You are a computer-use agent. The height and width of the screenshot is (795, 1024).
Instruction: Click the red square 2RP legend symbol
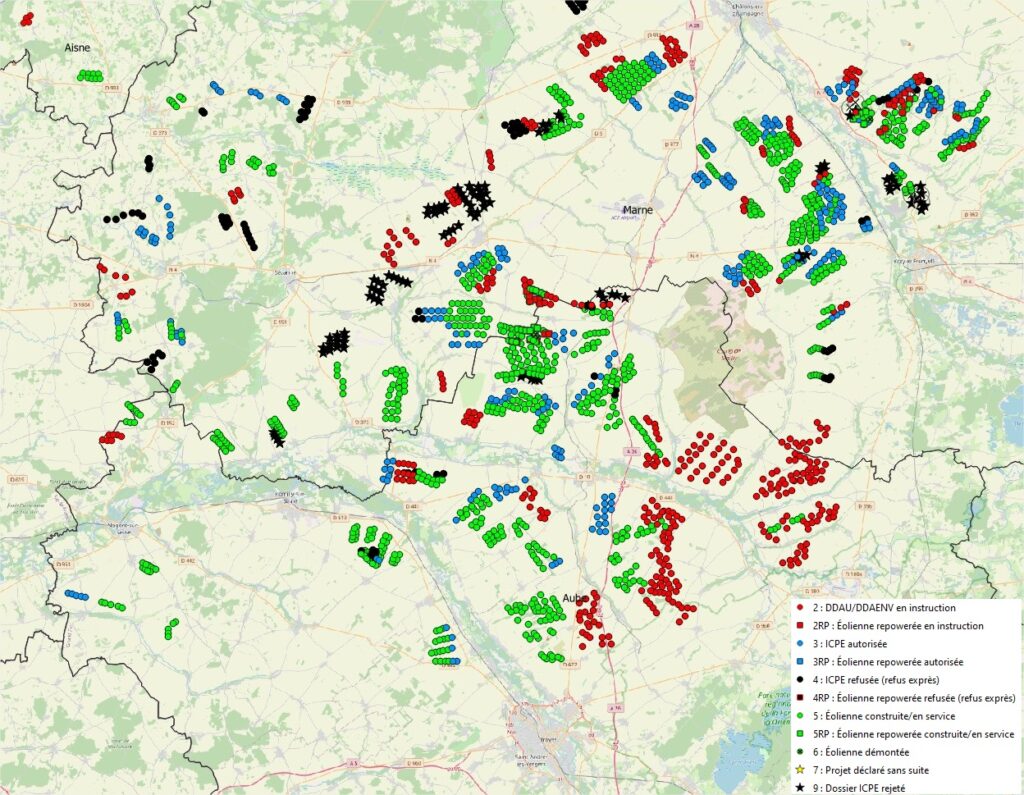click(x=800, y=626)
